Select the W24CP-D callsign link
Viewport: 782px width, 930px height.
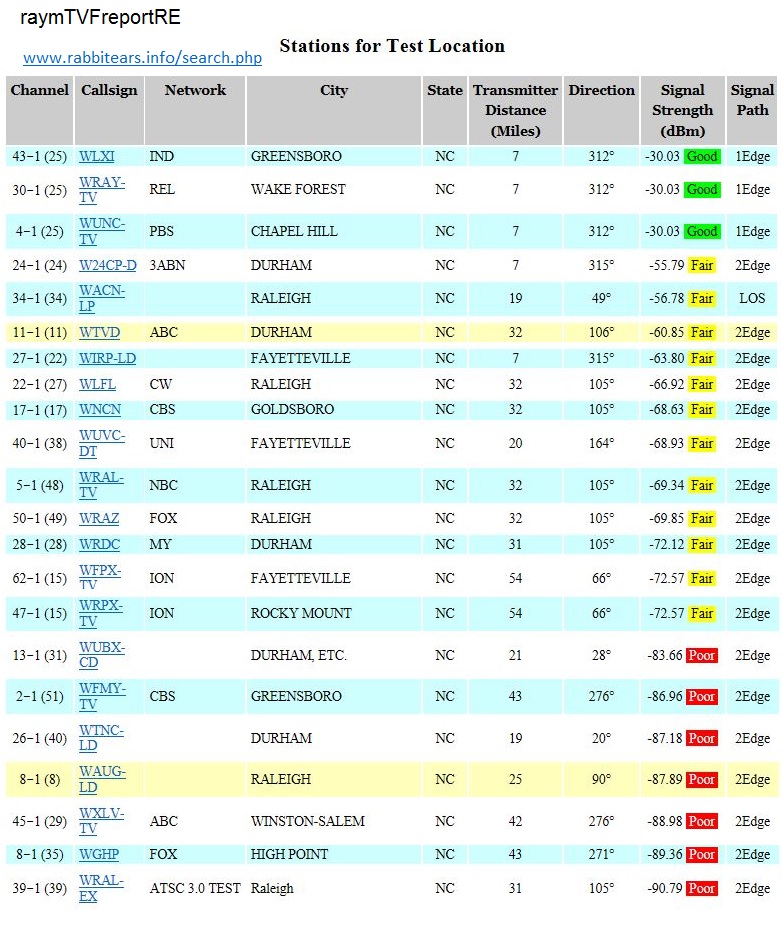tap(108, 266)
